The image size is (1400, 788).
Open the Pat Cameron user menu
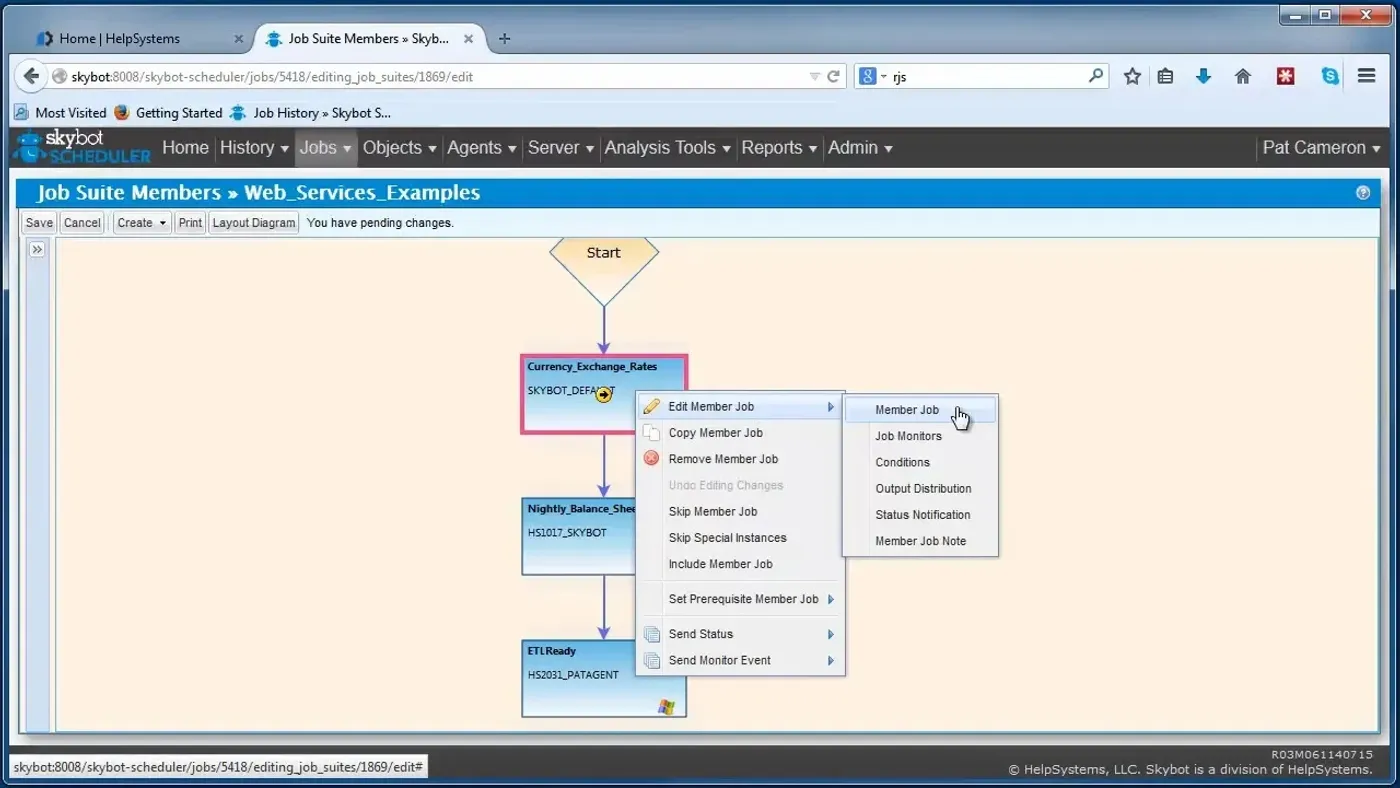tap(1321, 148)
